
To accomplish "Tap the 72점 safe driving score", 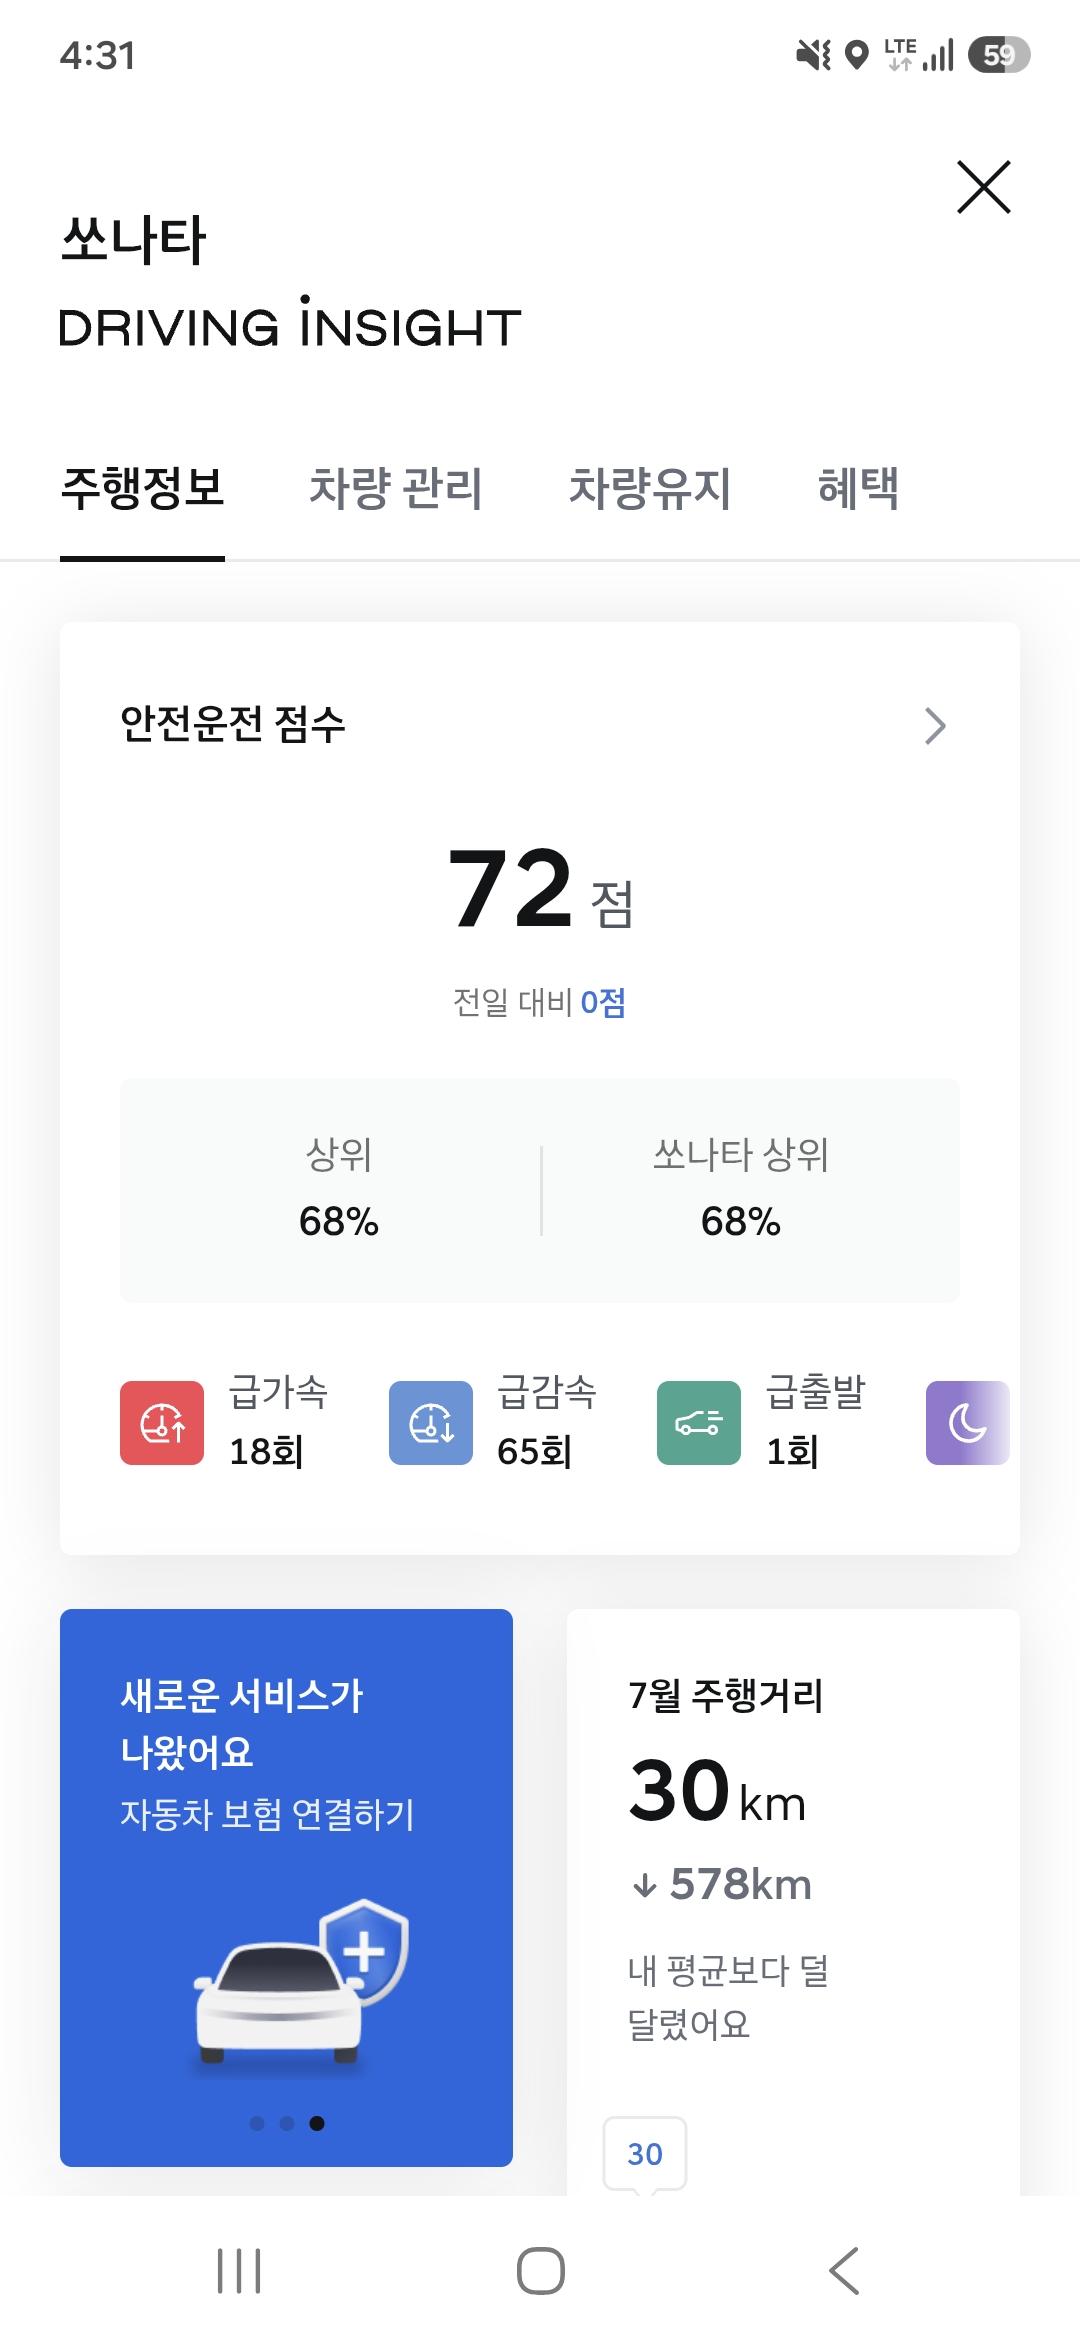I will [x=540, y=888].
